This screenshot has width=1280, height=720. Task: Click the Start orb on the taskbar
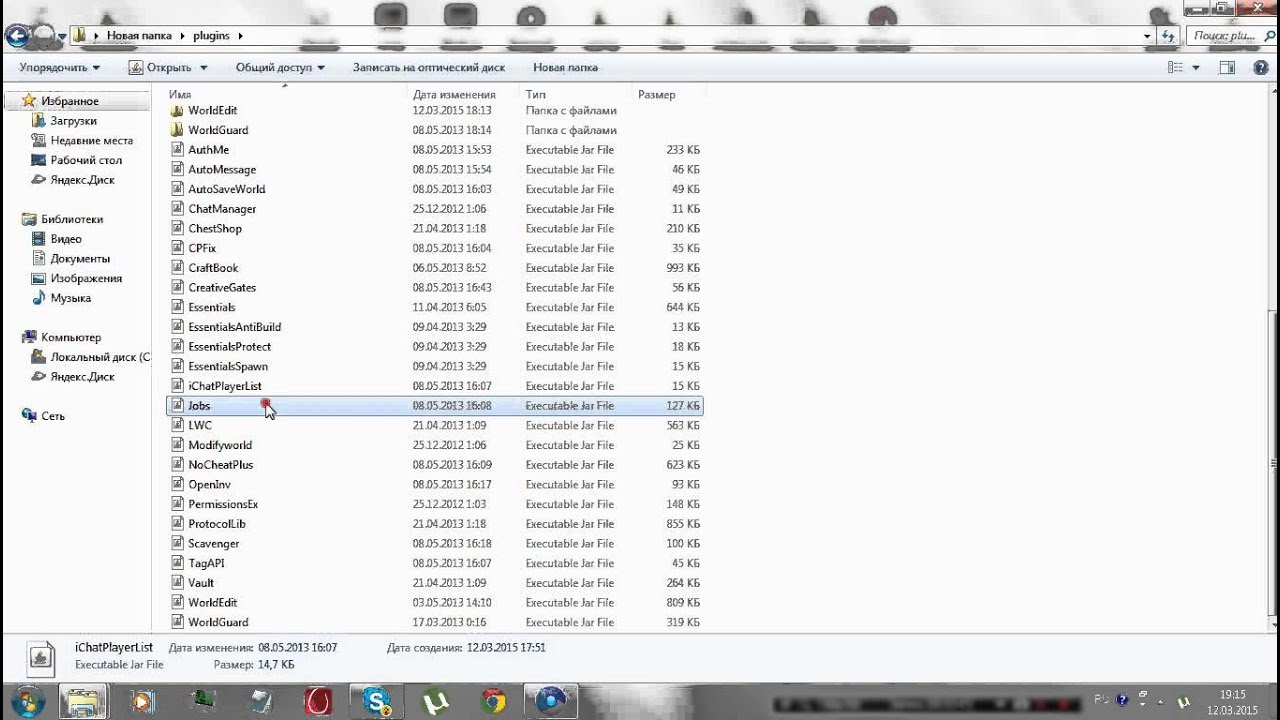[27, 700]
